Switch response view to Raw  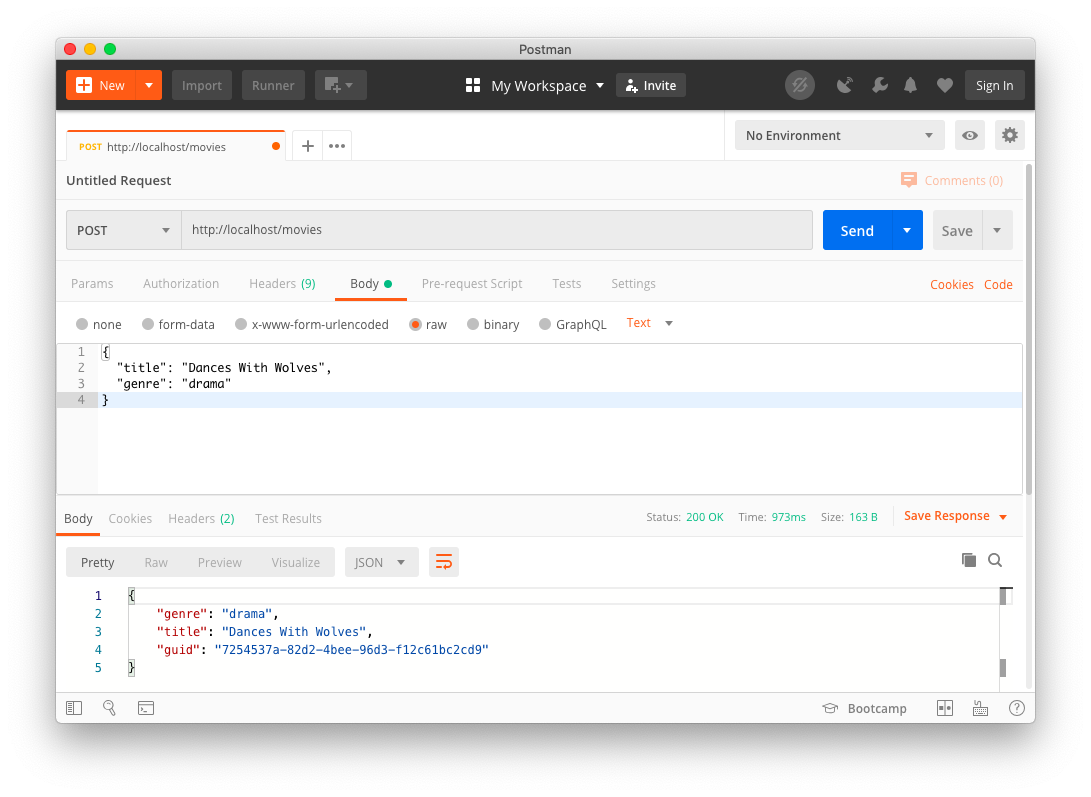coord(156,562)
